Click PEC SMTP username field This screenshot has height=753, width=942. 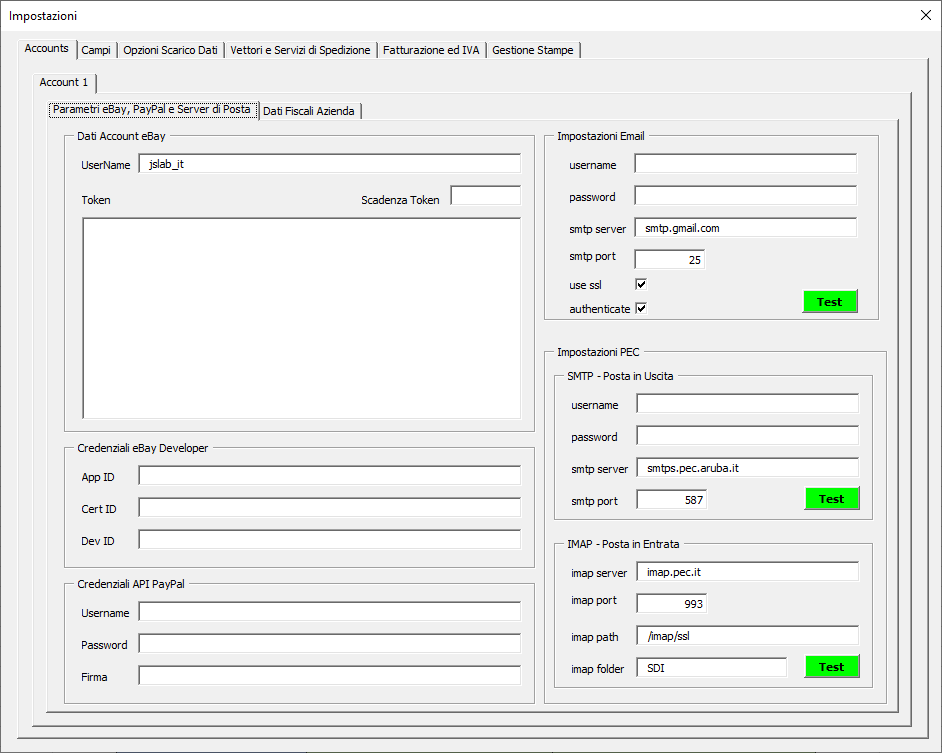click(x=747, y=404)
